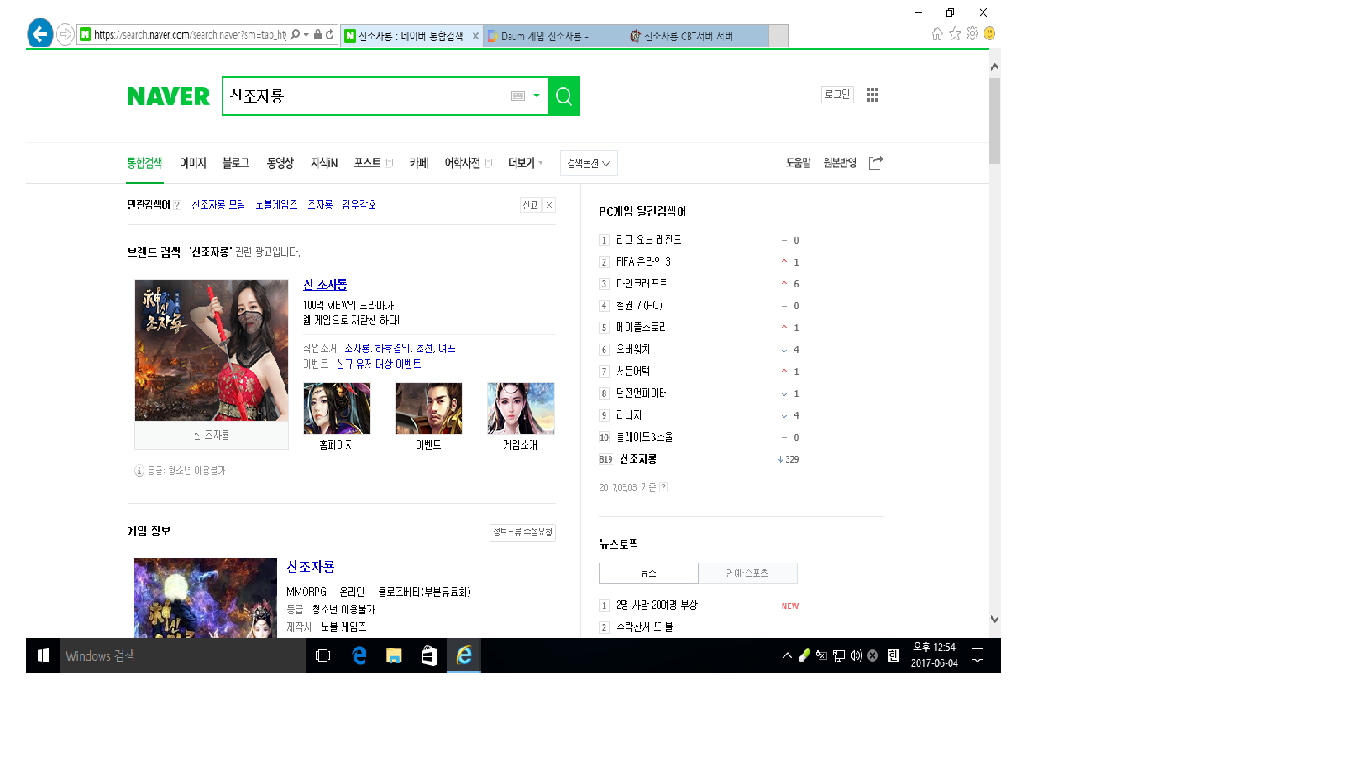Click the 로그인 button

click(837, 94)
